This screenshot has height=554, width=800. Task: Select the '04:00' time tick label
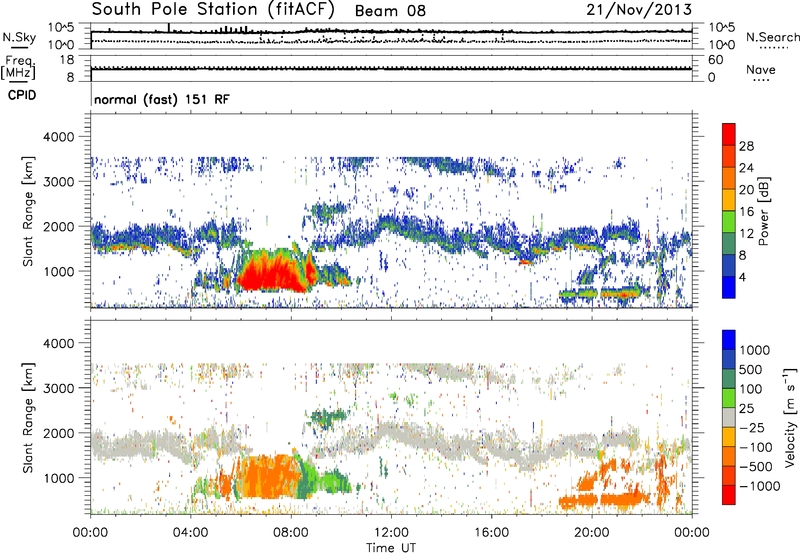(190, 533)
